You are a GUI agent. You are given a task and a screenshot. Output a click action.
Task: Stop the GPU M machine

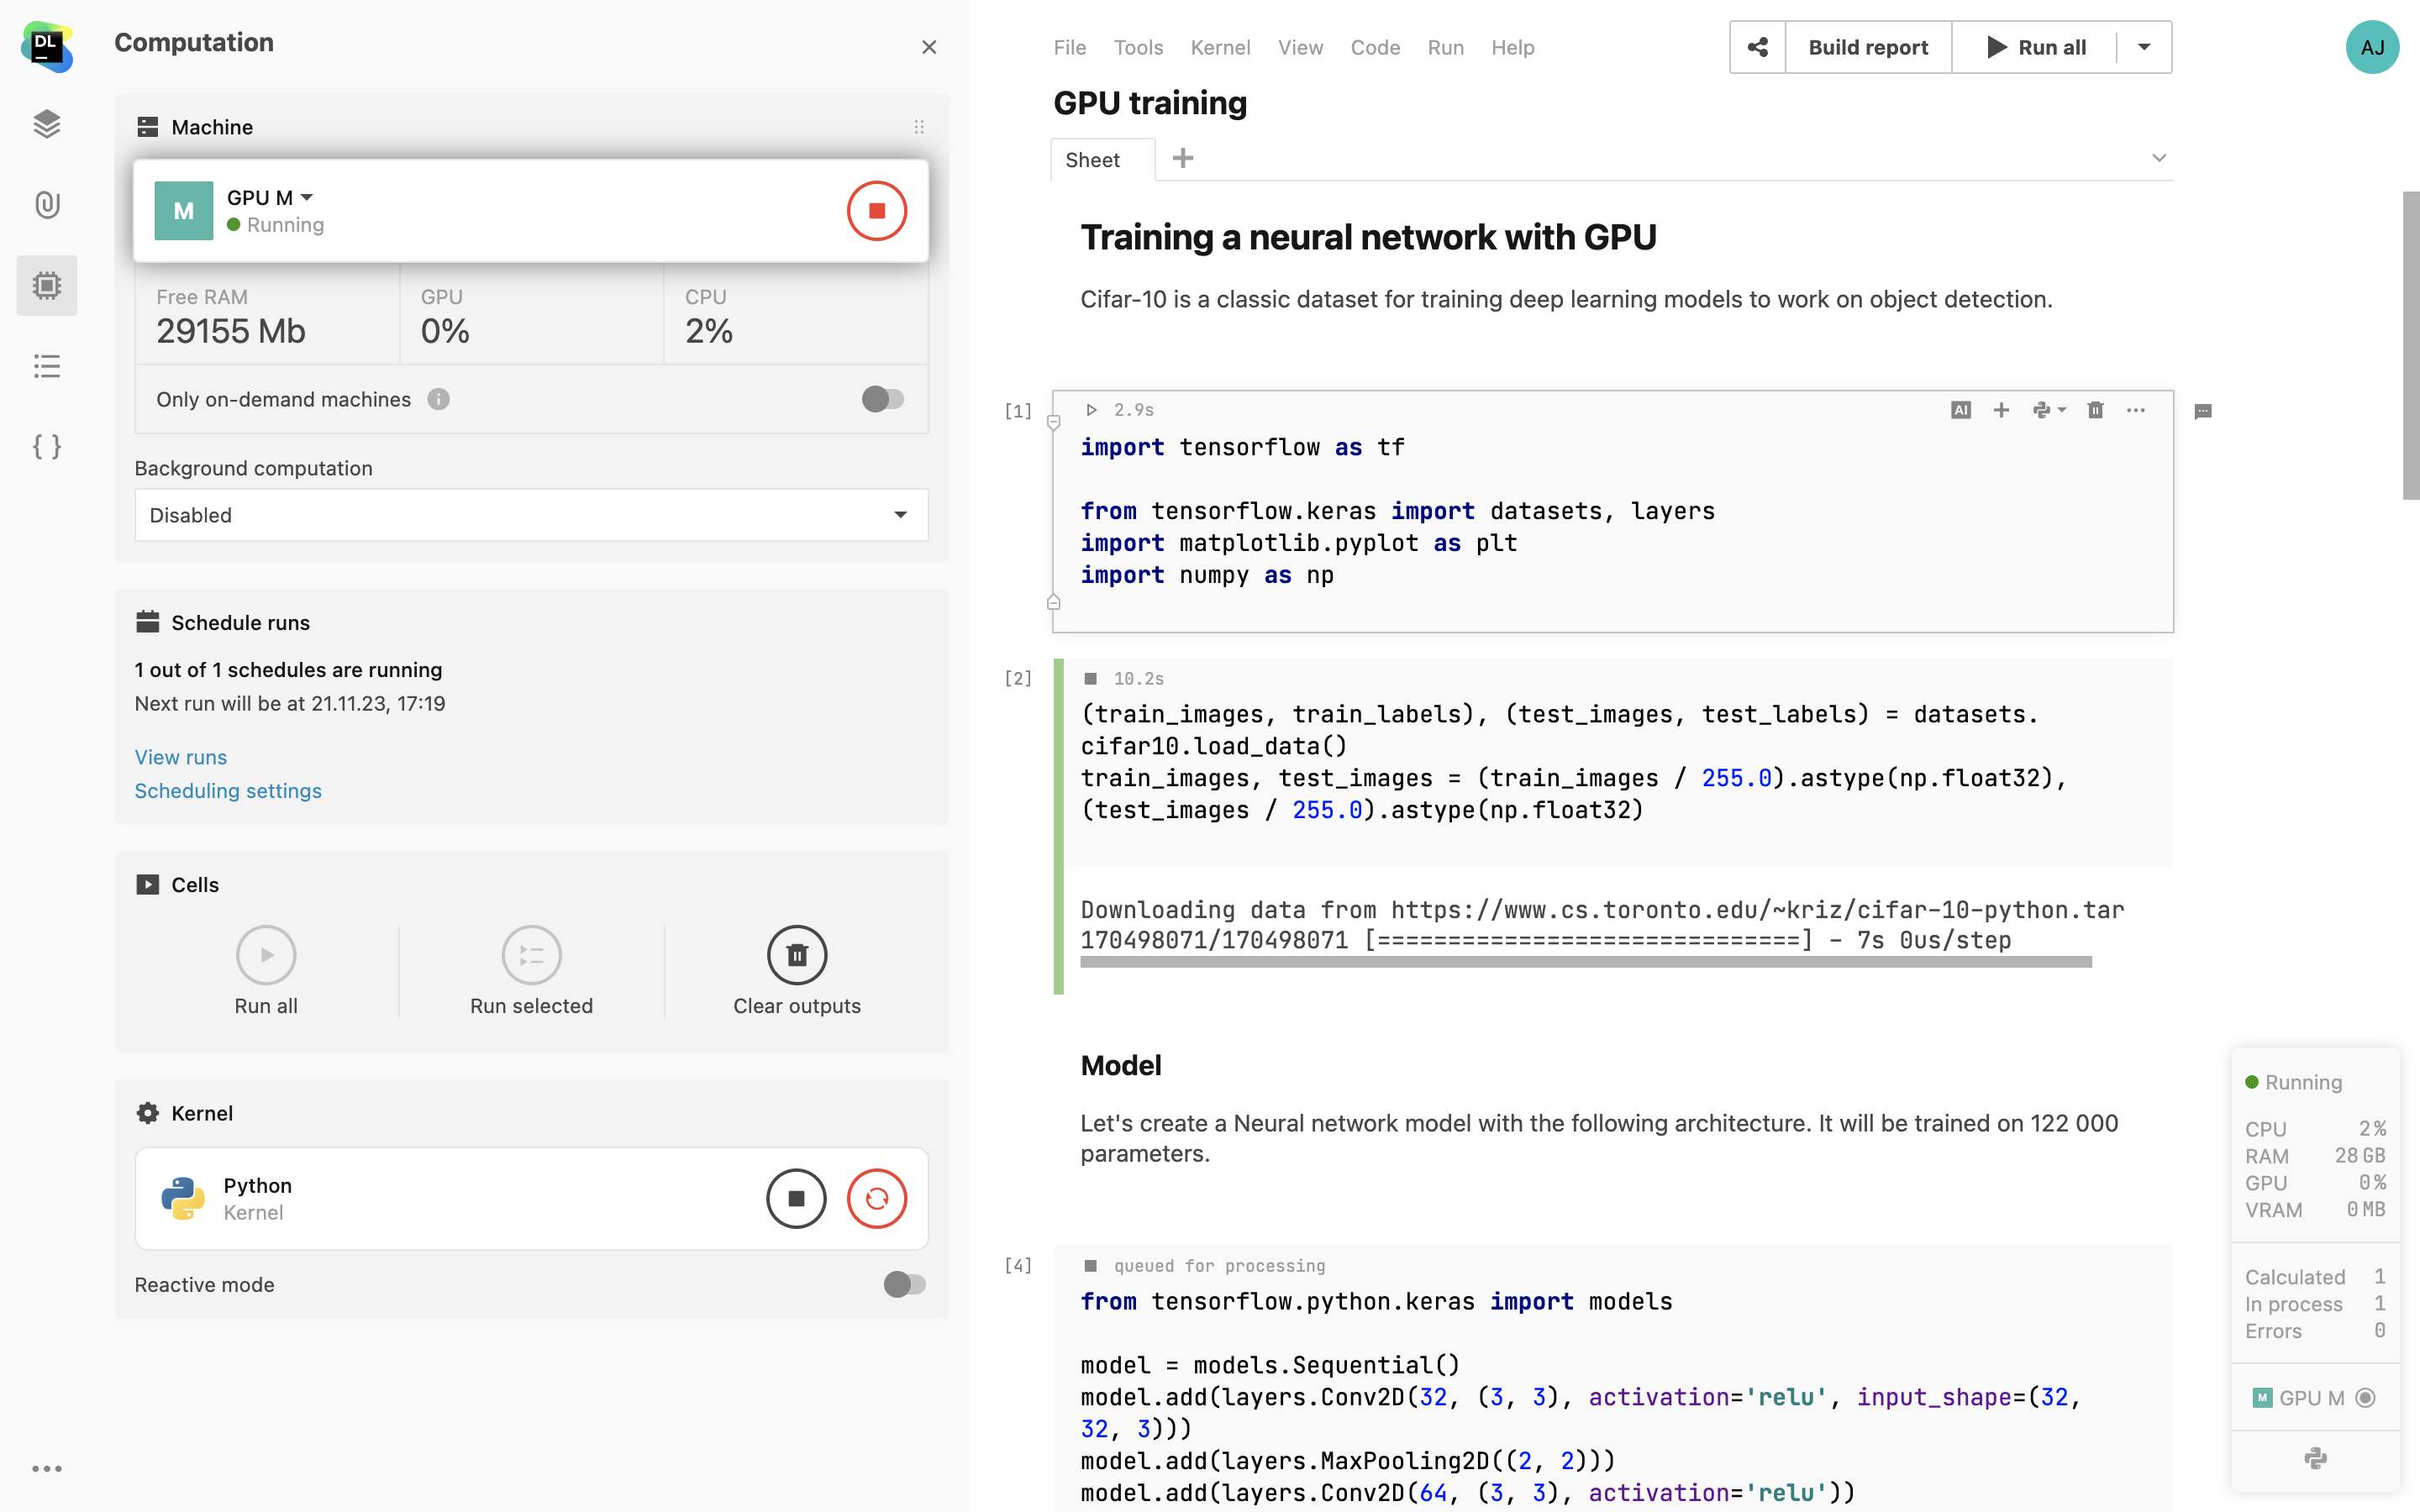[x=876, y=211]
